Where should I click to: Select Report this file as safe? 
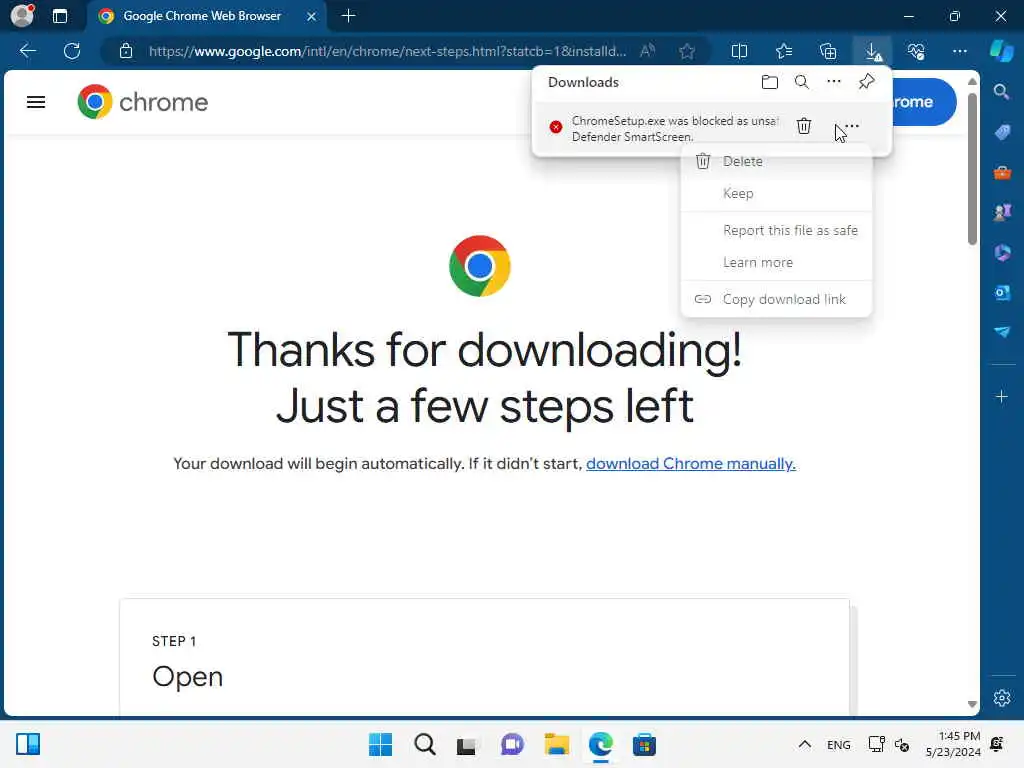776,230
